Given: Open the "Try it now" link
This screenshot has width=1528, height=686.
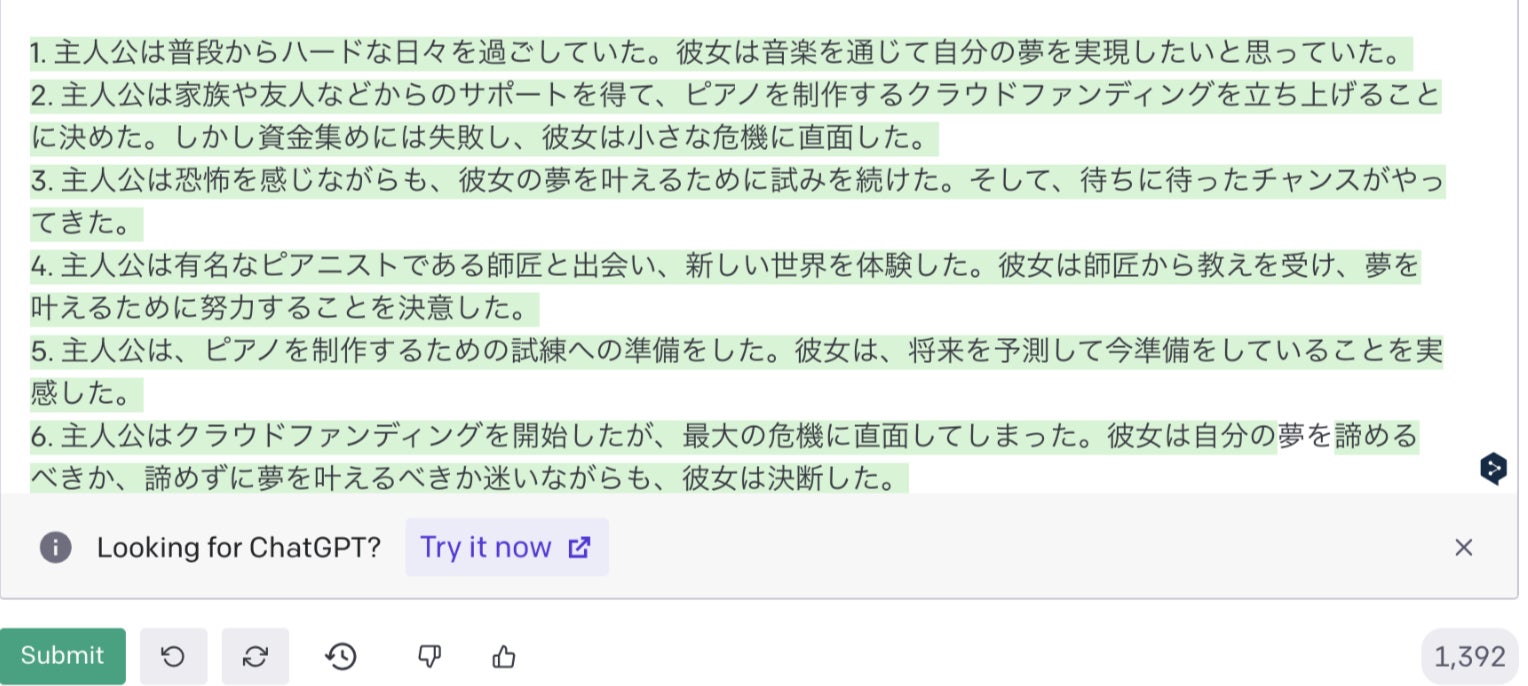Looking at the screenshot, I should [506, 547].
